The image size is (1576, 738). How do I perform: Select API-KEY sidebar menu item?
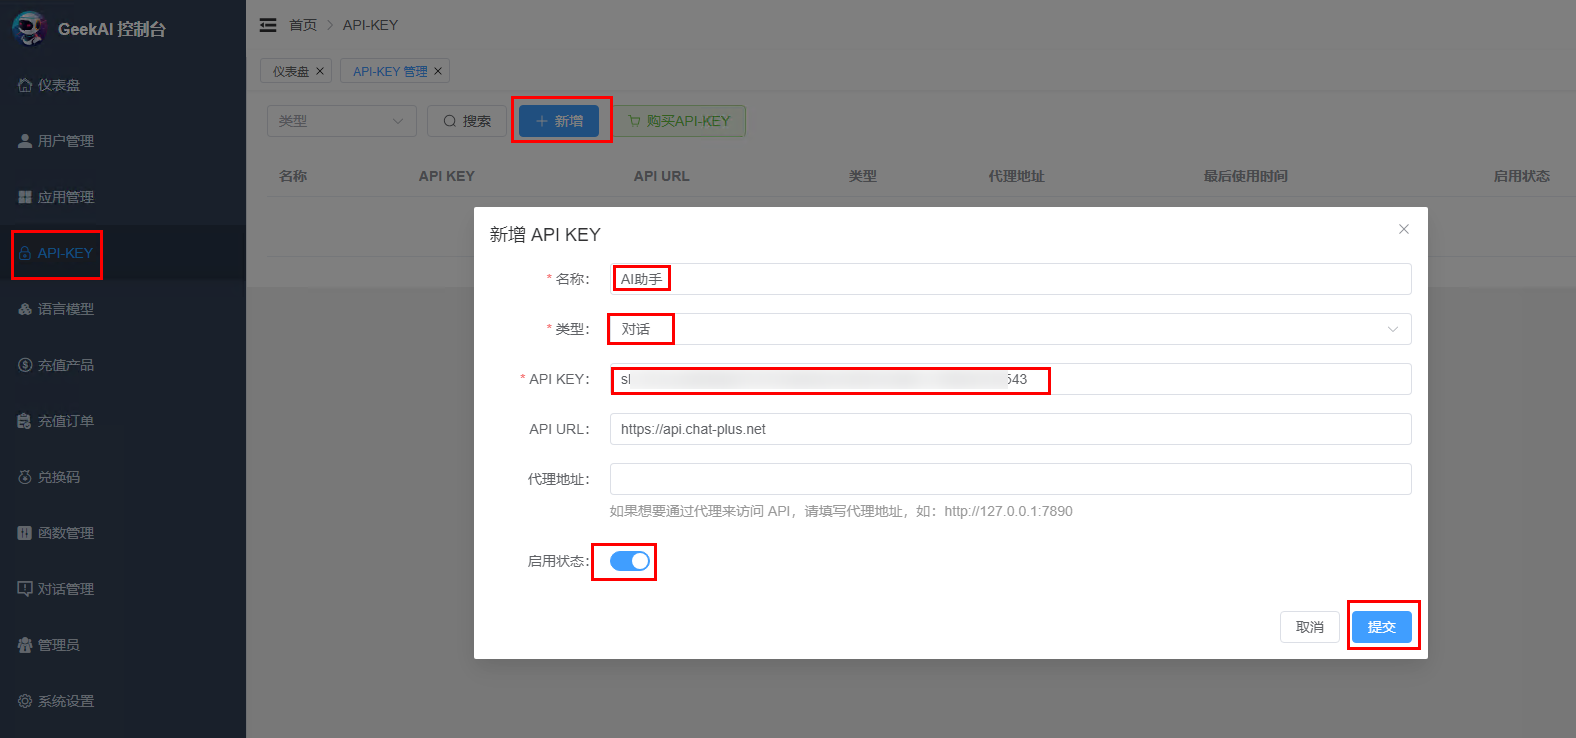tap(123, 253)
